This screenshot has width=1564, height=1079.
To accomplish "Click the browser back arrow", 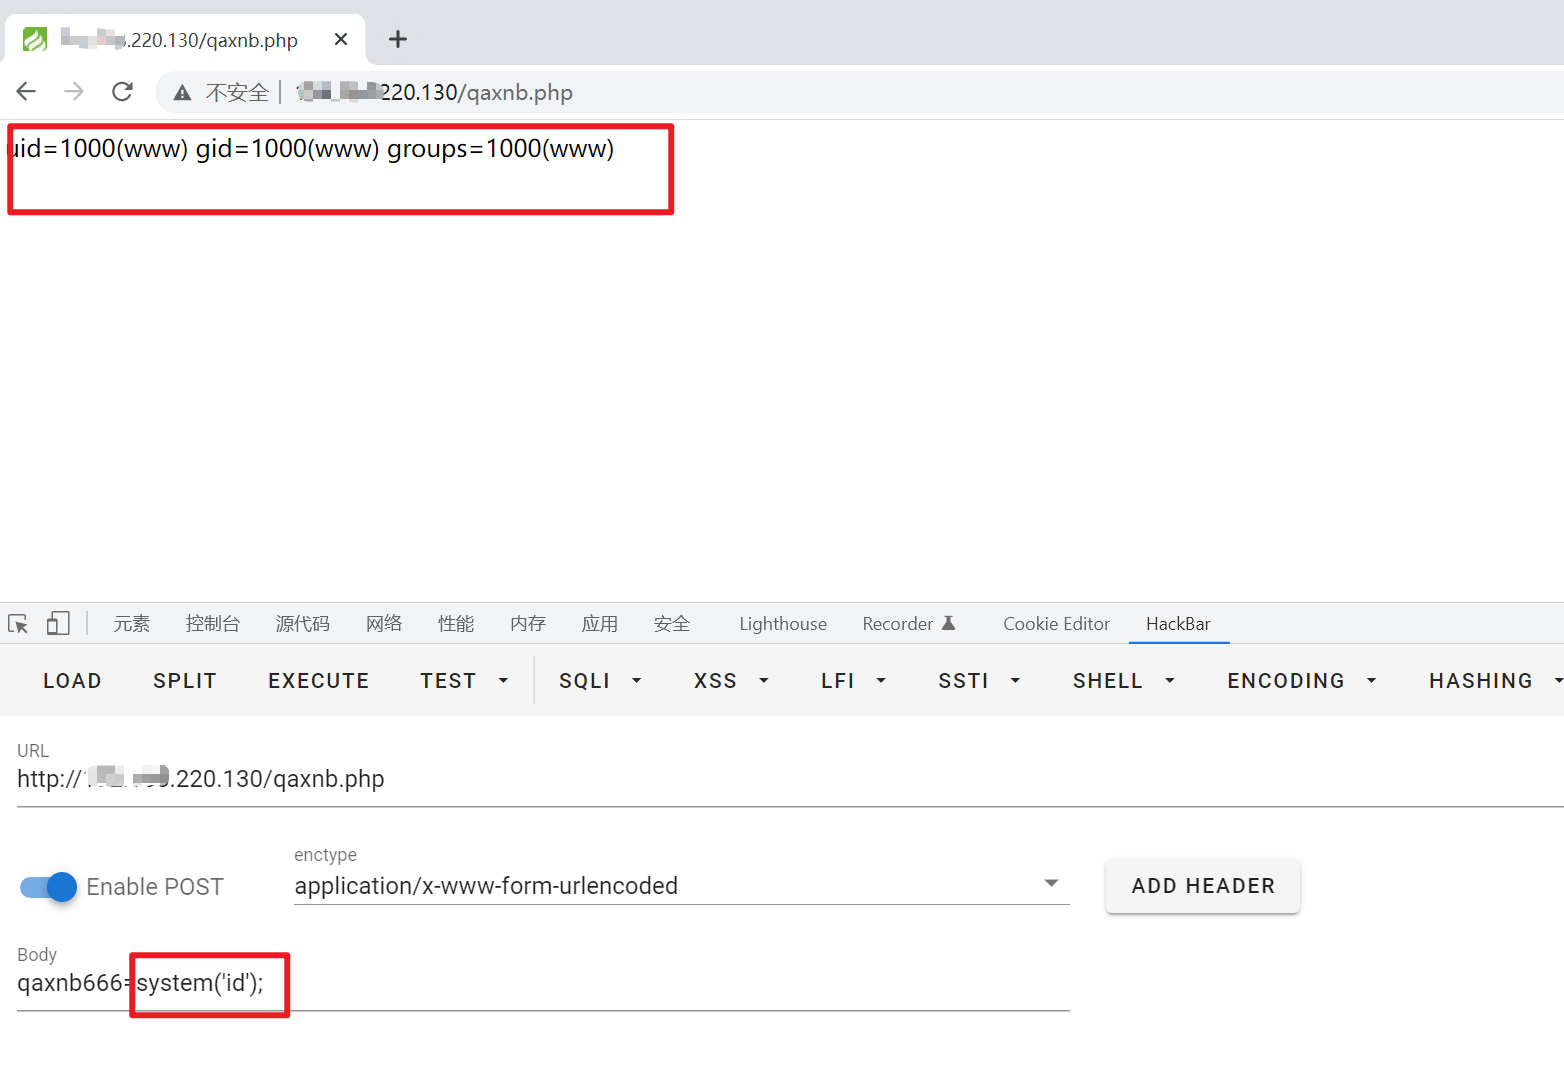I will pyautogui.click(x=27, y=92).
